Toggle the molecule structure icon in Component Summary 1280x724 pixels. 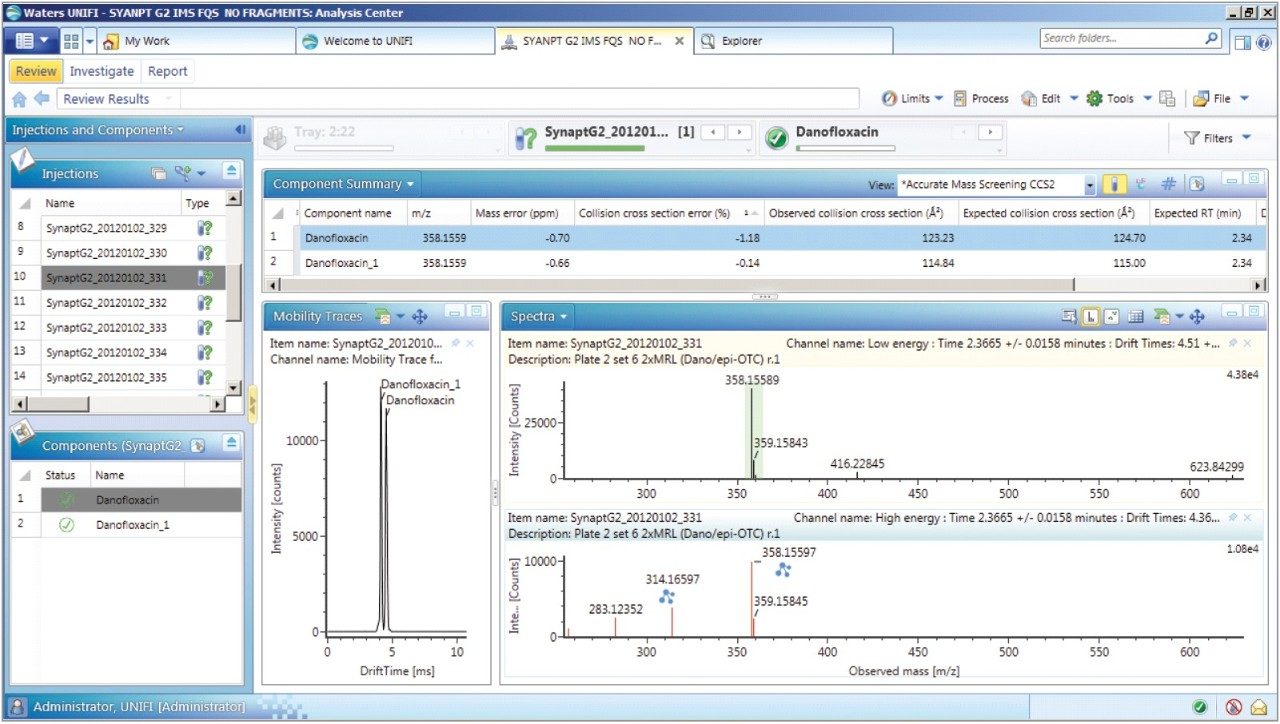pyautogui.click(x=1141, y=184)
